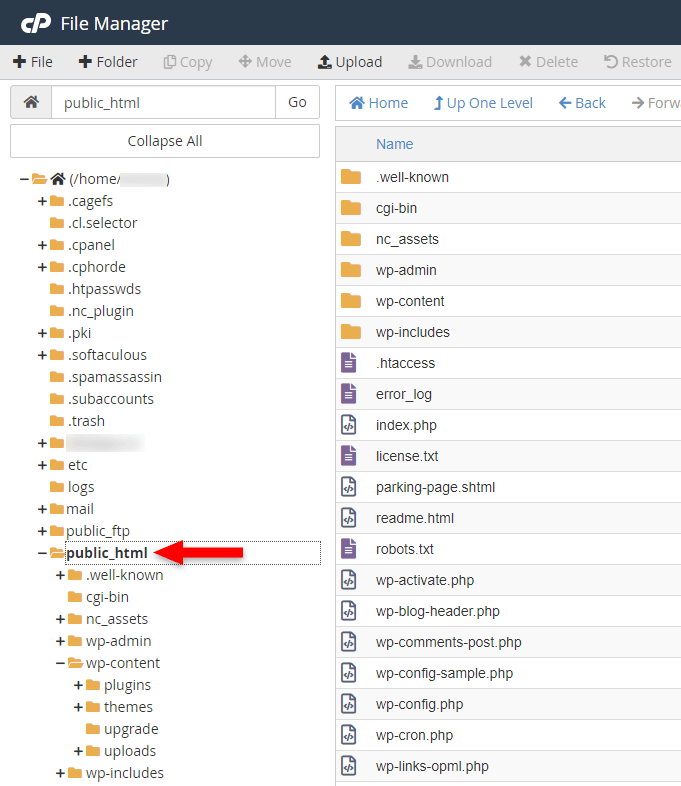
Task: Click the Copy toolbar button
Action: 188,62
